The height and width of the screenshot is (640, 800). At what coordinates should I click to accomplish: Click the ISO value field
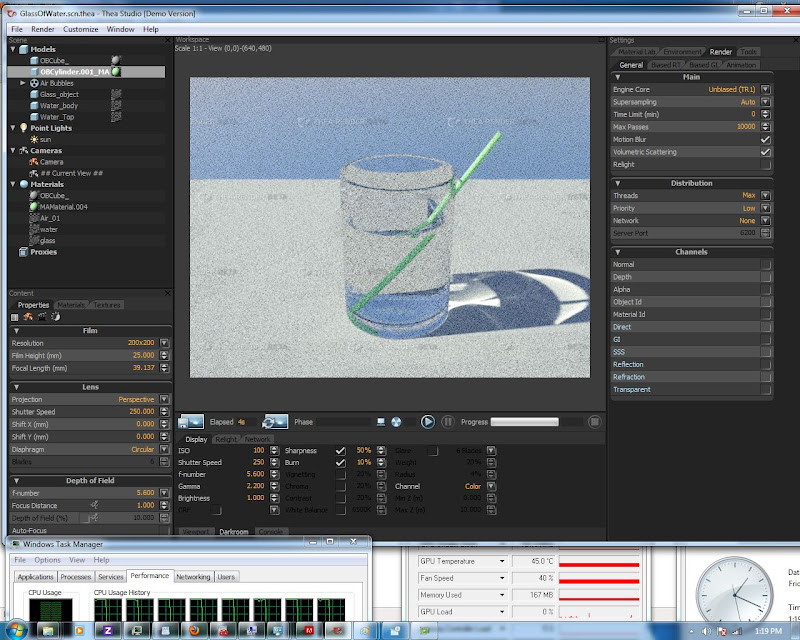click(x=257, y=451)
